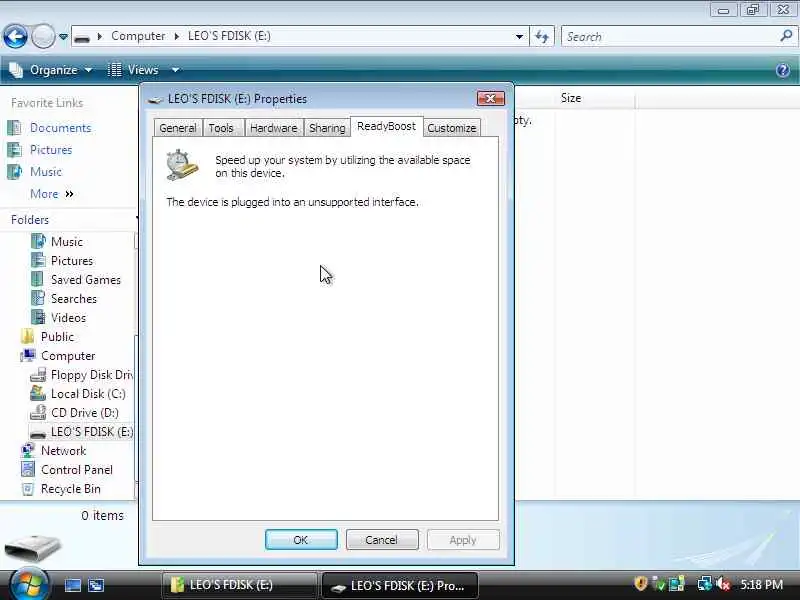Select Saved Games folder in tree
The image size is (800, 600).
point(86,280)
